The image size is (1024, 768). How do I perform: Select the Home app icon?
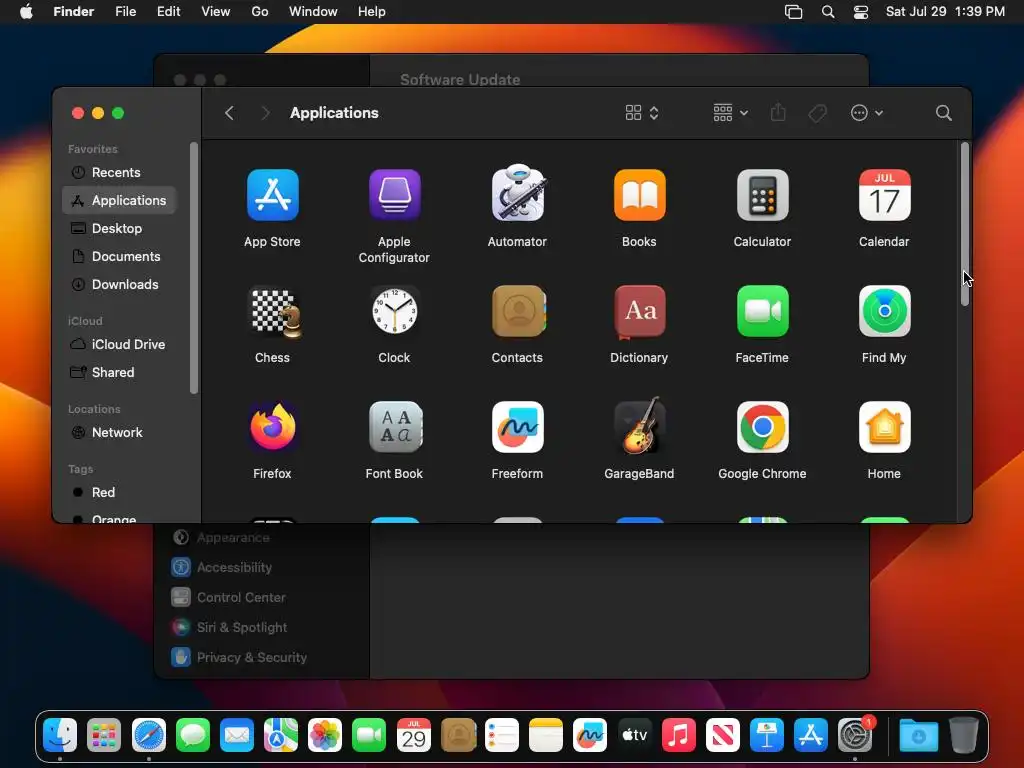[884, 427]
